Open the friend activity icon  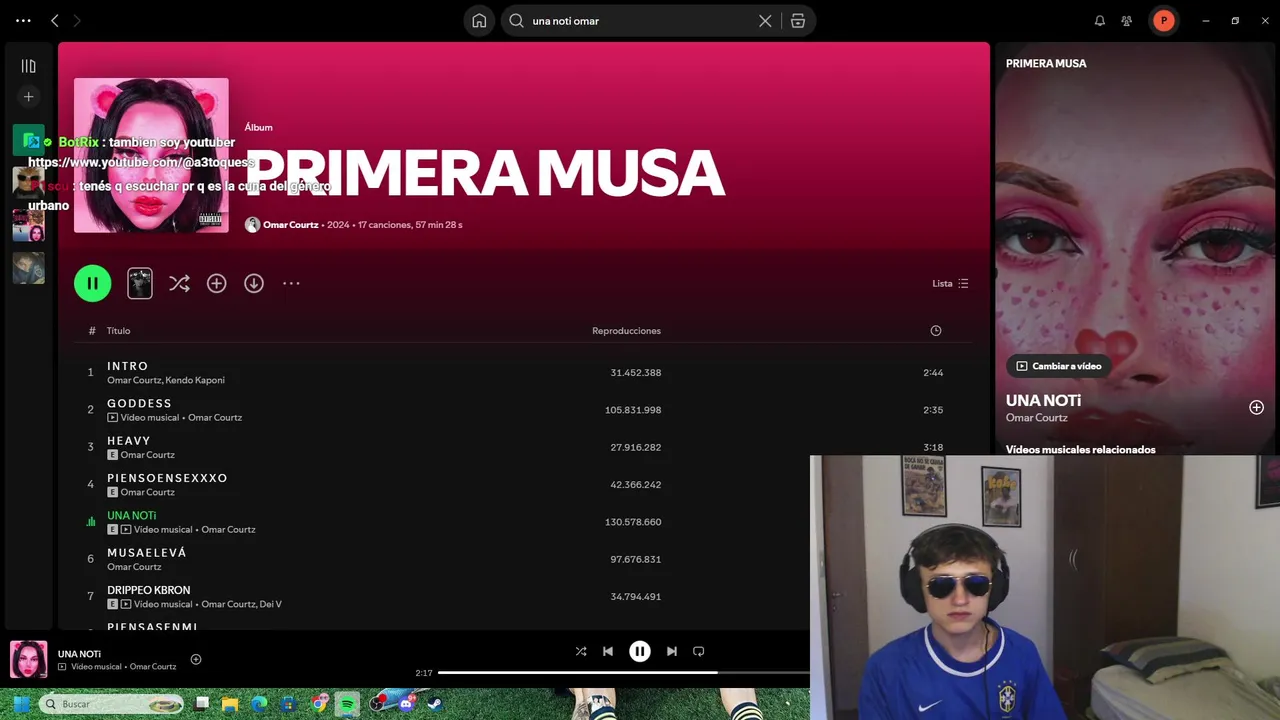1127,21
